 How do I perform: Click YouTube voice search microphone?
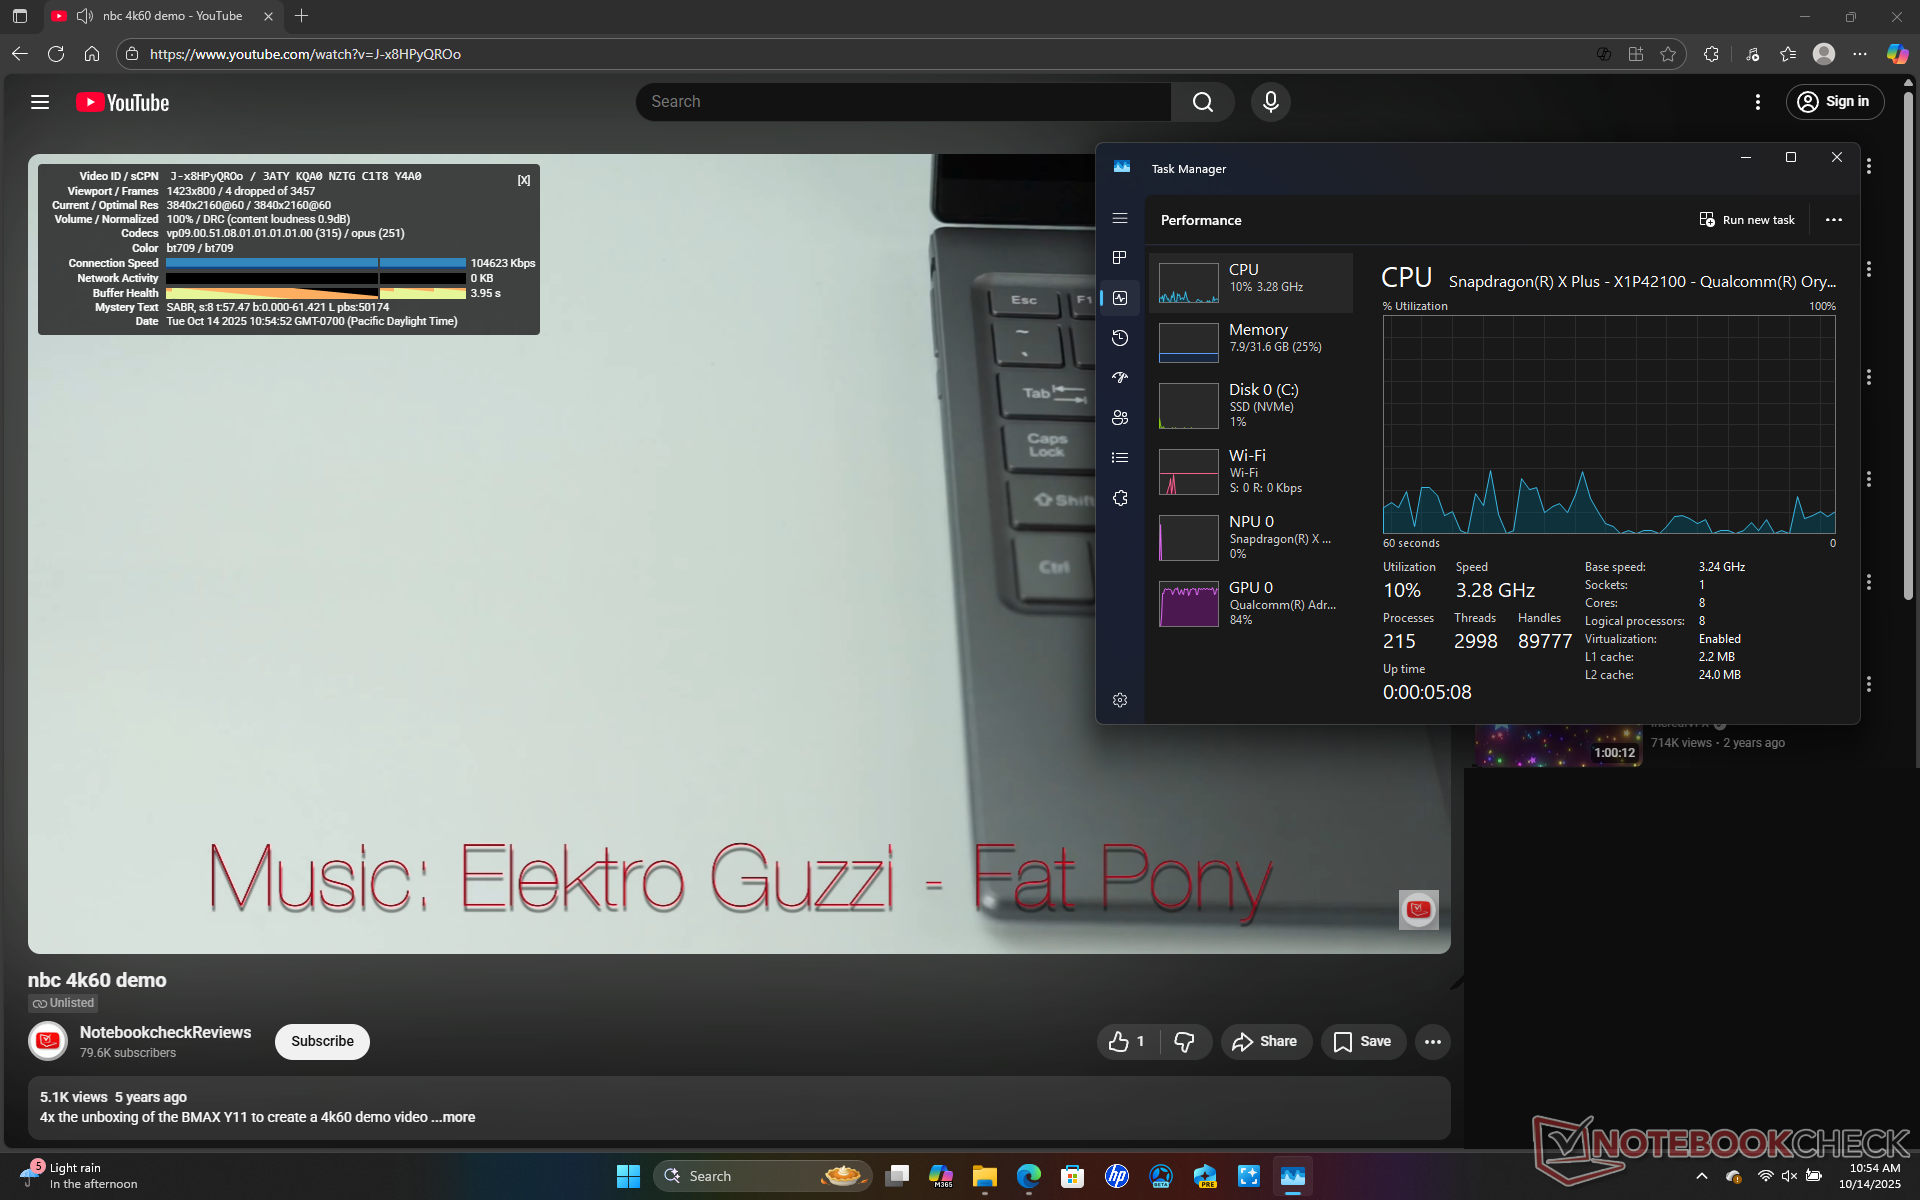[1270, 102]
